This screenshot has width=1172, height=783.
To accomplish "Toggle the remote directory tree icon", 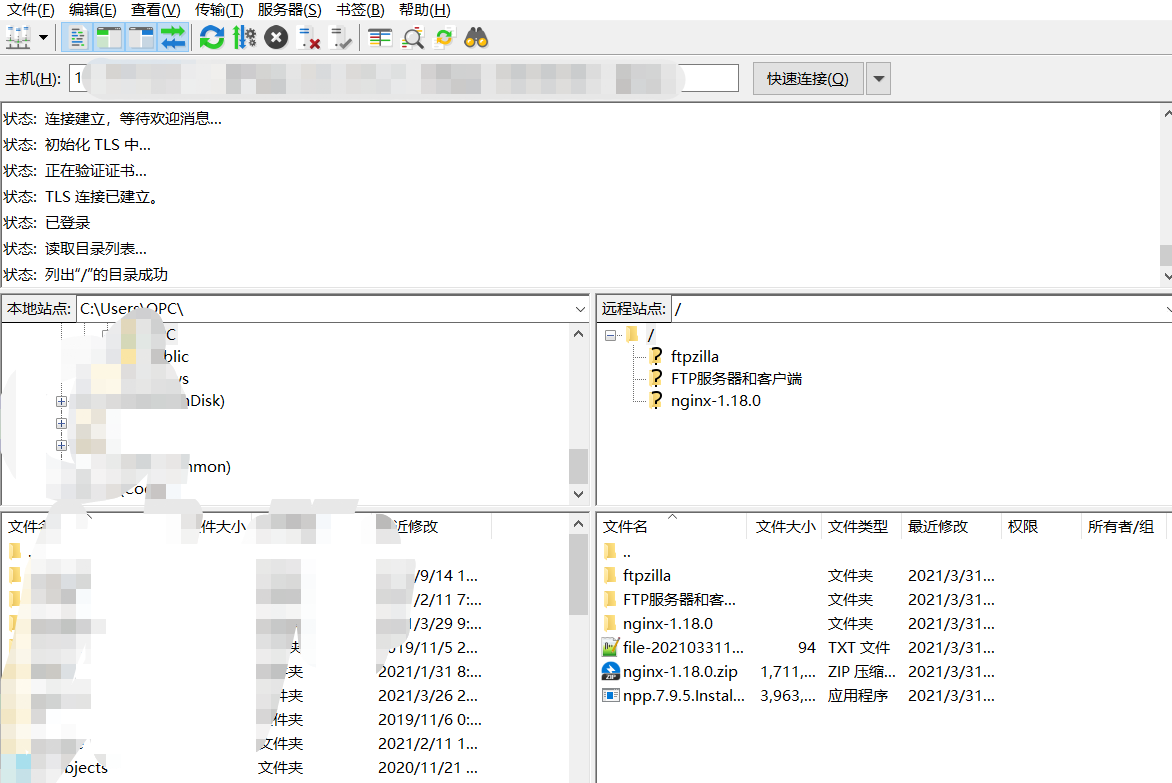I will (x=141, y=37).
